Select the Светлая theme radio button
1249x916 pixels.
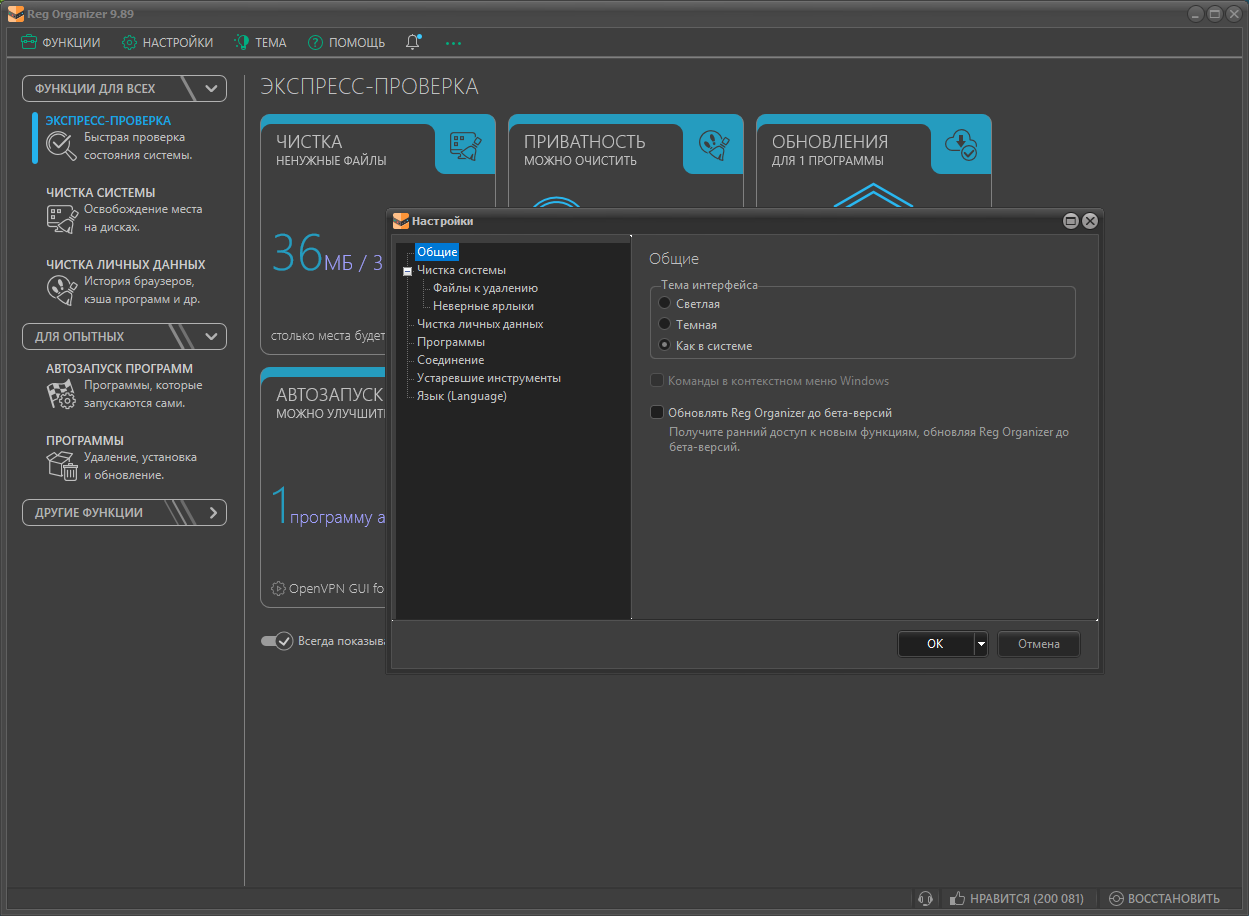pos(664,303)
